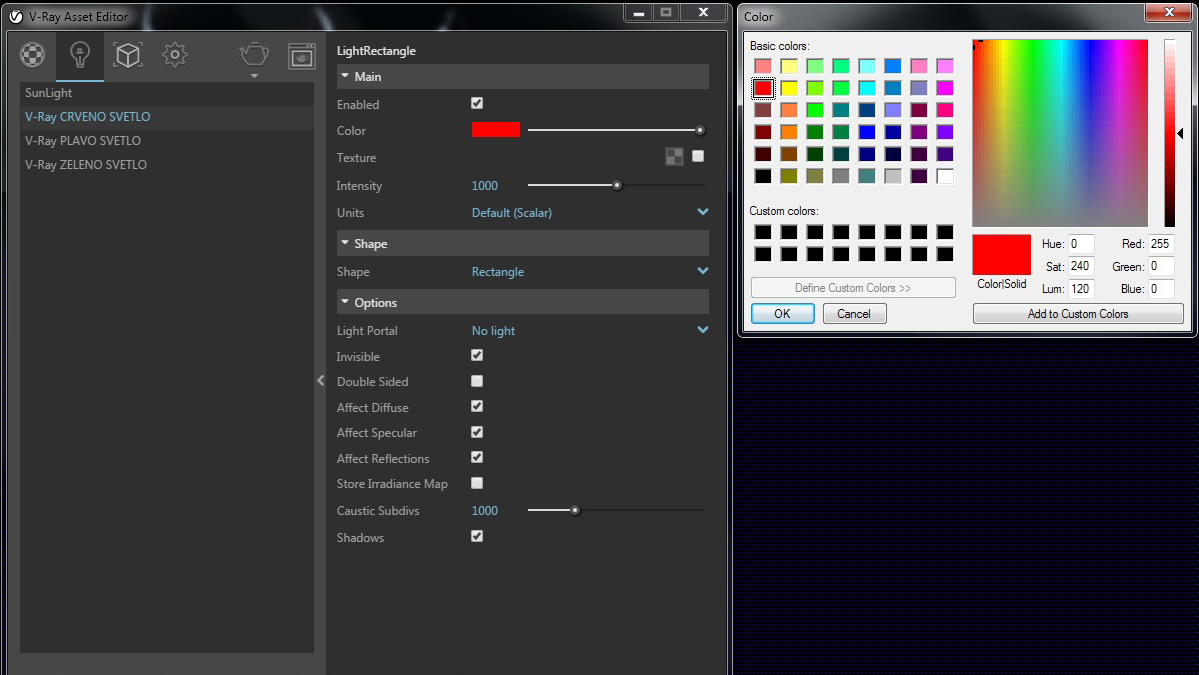Open the Geometry tab cube icon
The height and width of the screenshot is (675, 1199).
coord(128,54)
